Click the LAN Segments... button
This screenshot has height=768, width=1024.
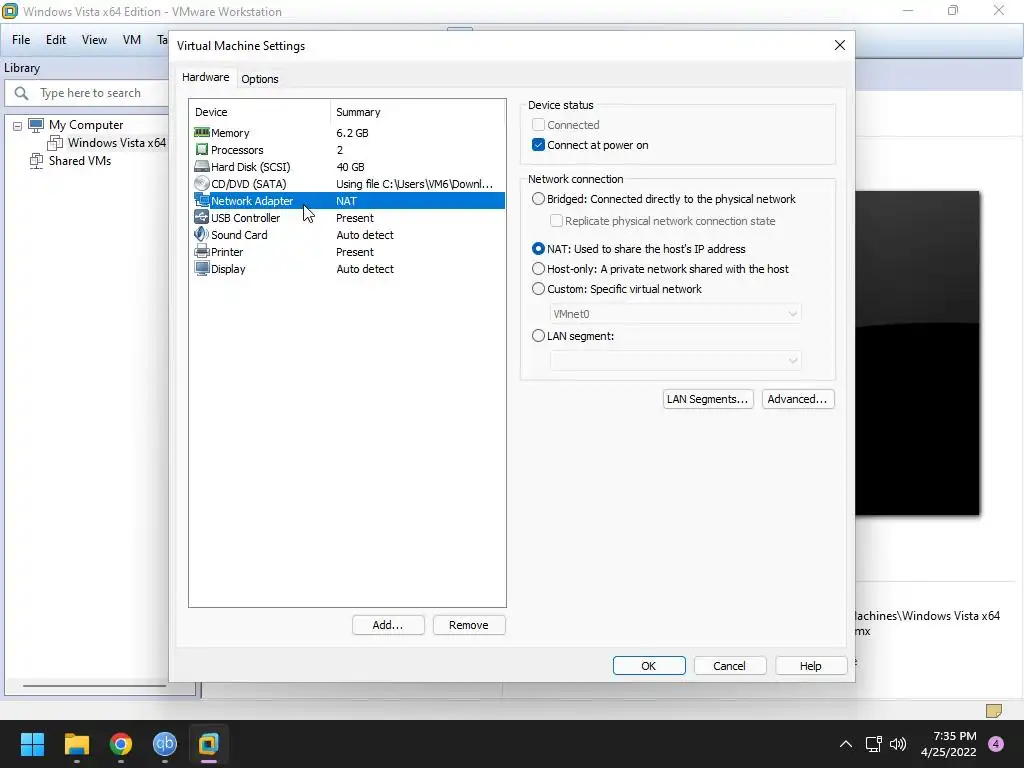point(708,399)
